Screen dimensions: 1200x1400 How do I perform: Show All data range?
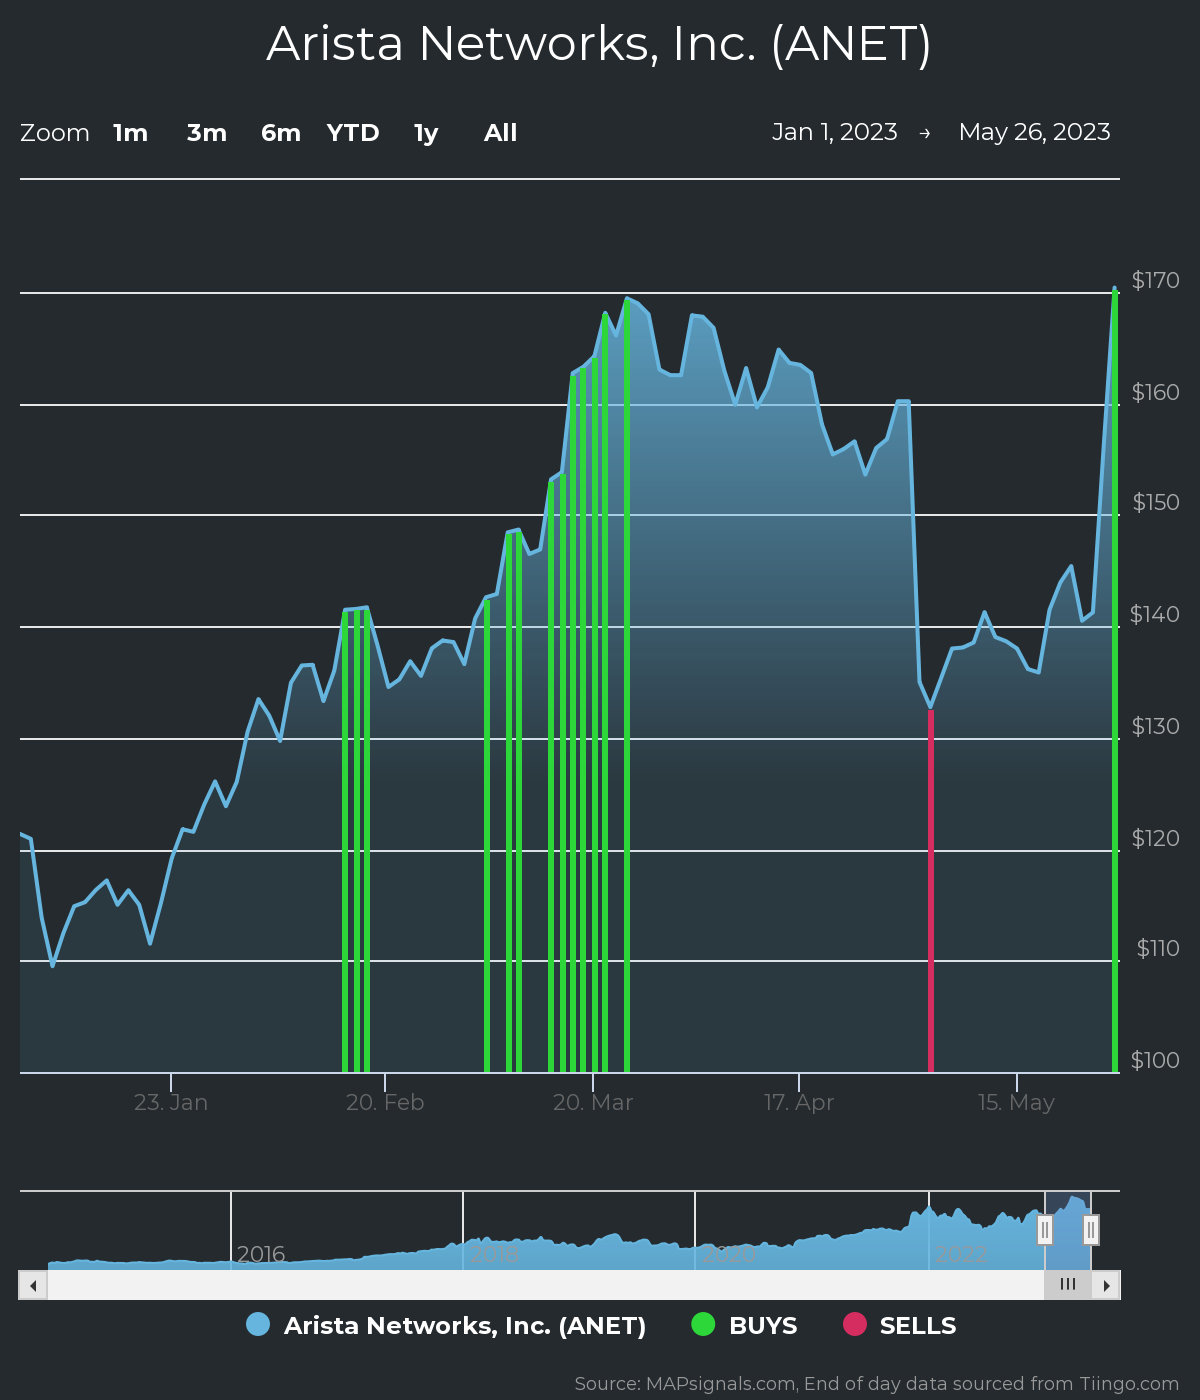tap(501, 133)
